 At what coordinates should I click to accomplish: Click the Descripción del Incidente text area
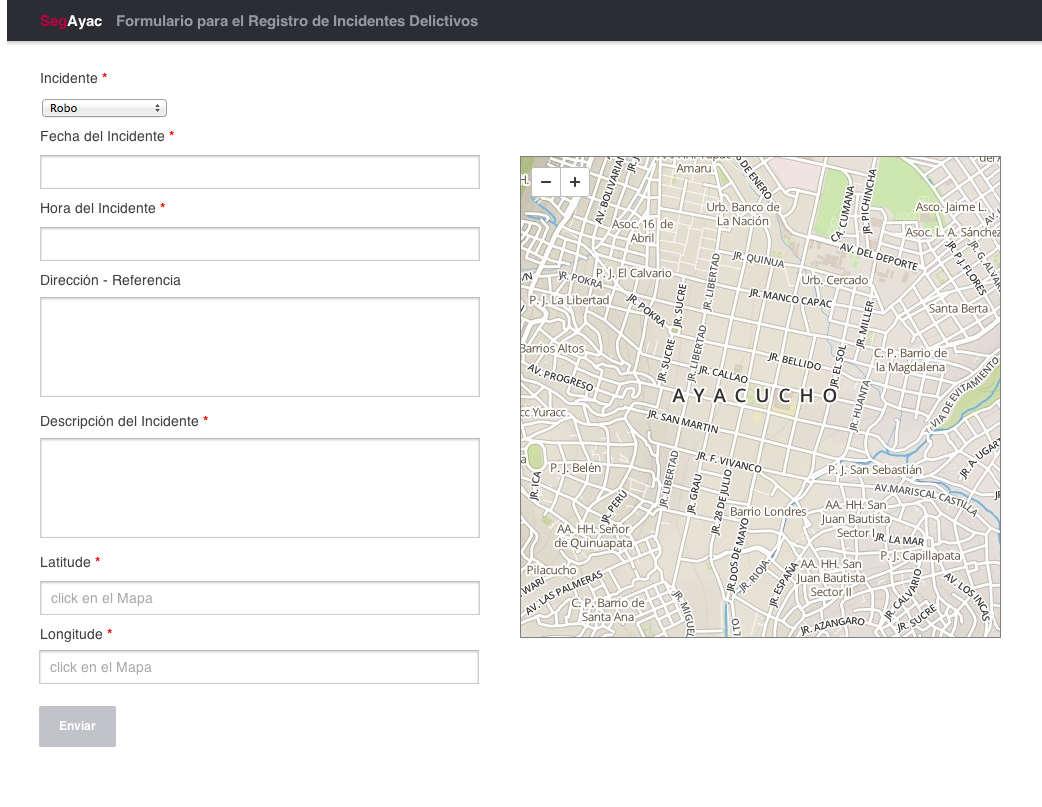pos(259,488)
